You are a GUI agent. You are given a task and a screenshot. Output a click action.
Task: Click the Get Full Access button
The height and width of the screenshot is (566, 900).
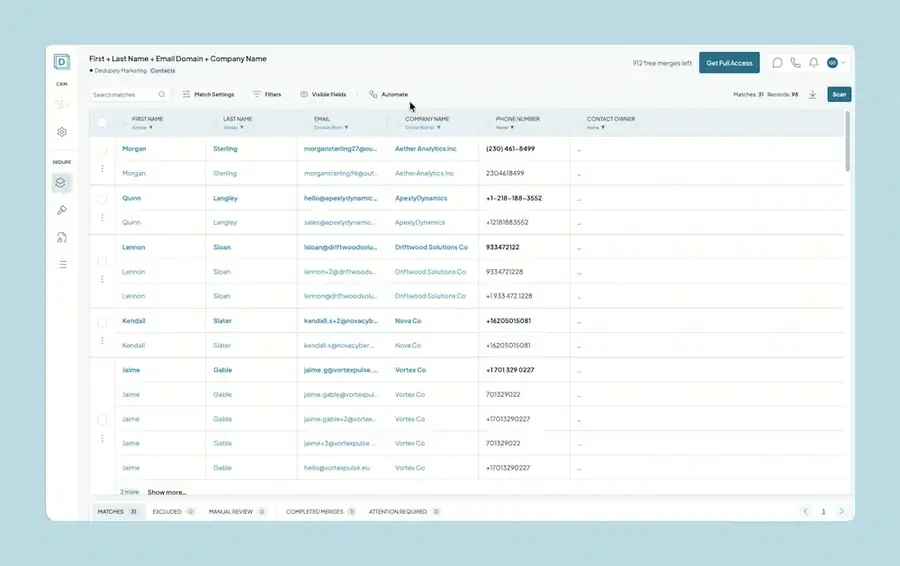coord(729,63)
